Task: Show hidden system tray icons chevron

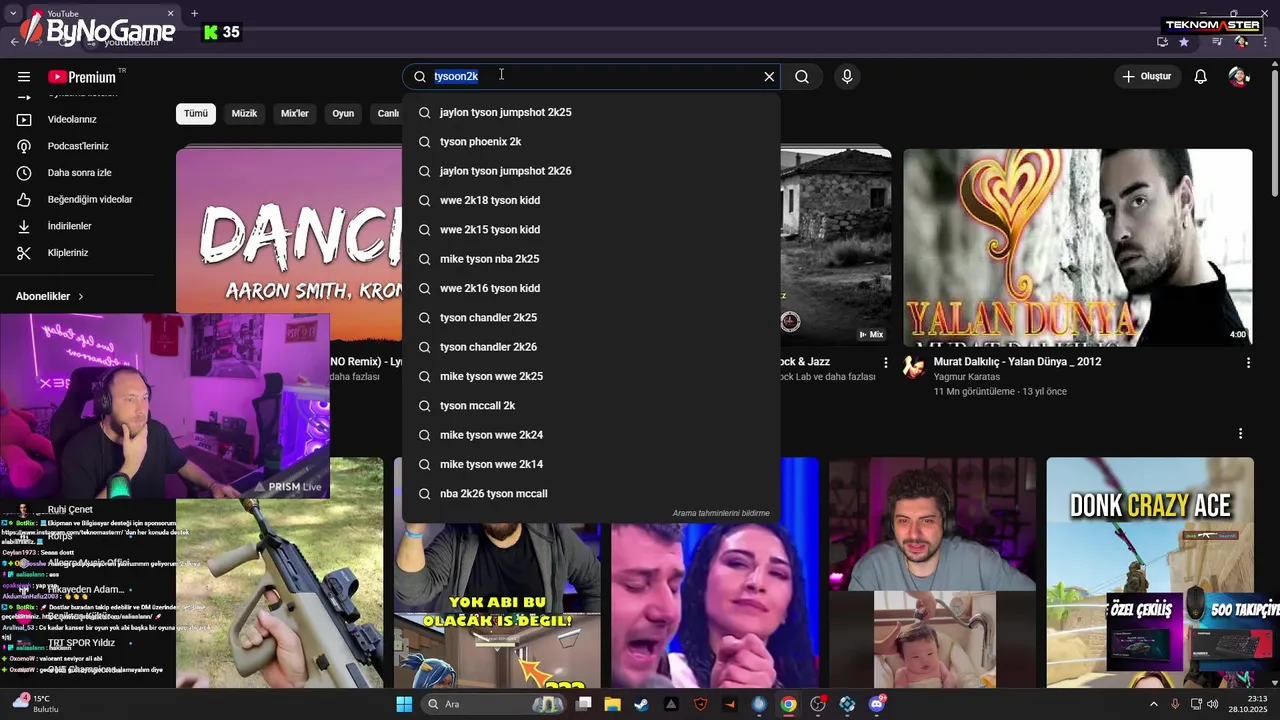Action: click(1155, 704)
